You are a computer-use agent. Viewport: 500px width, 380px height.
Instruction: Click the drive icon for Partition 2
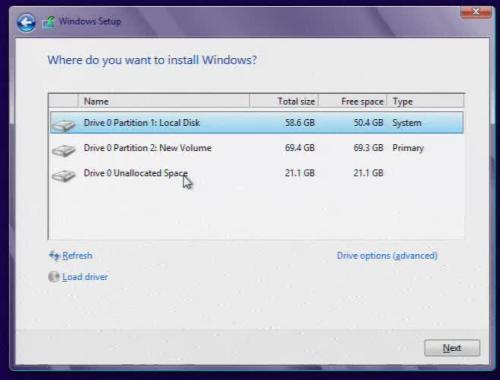coord(63,150)
